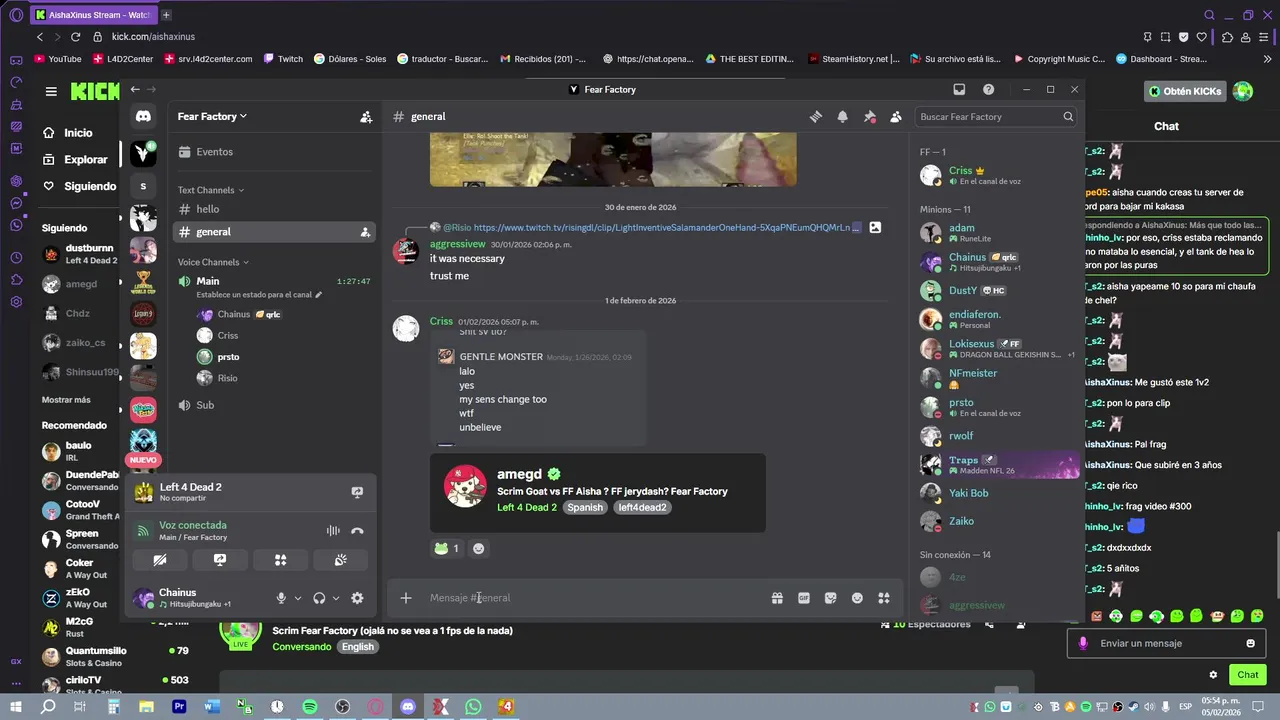Open apps launcher icon in message bar

884,598
